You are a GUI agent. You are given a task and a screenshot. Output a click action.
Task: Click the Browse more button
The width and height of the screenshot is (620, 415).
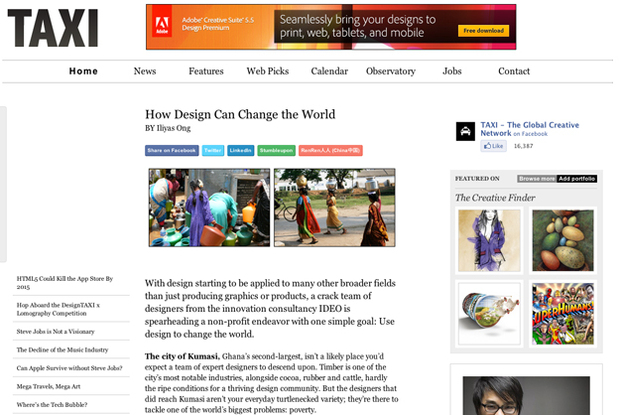coord(537,179)
